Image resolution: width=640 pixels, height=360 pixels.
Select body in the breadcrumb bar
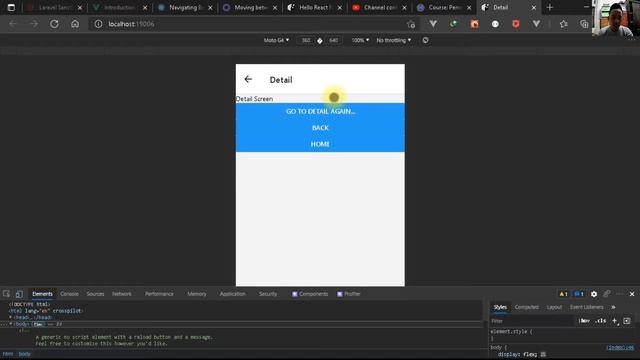pyautogui.click(x=24, y=354)
